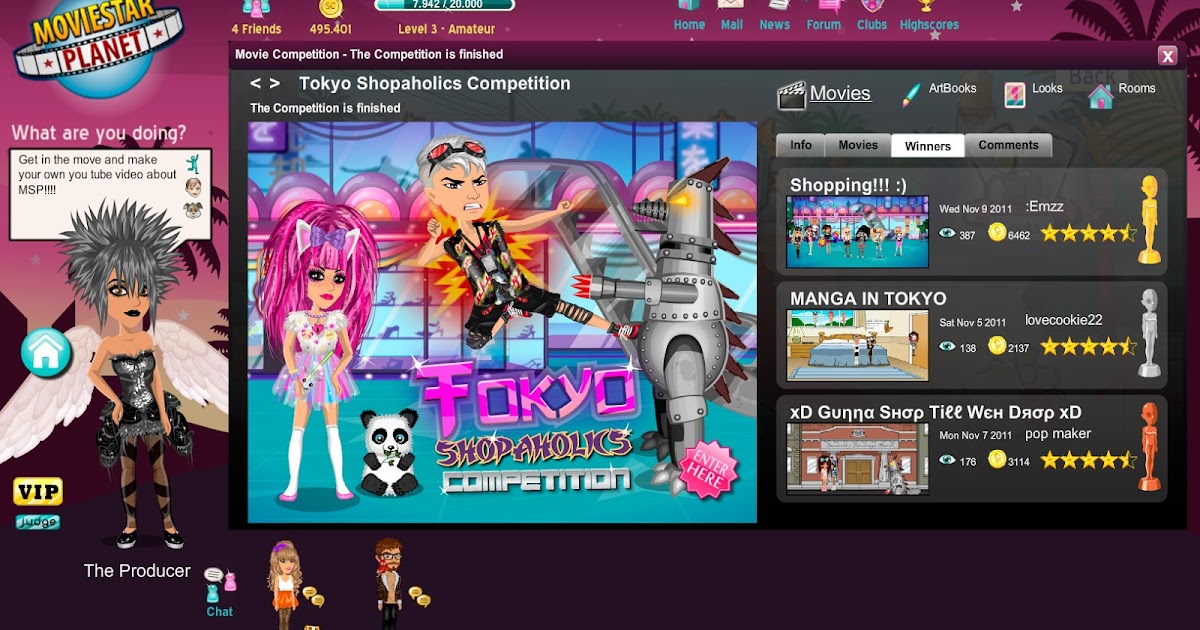
Task: Click the views eye icon for Shopping!!! :)
Action: pos(947,233)
